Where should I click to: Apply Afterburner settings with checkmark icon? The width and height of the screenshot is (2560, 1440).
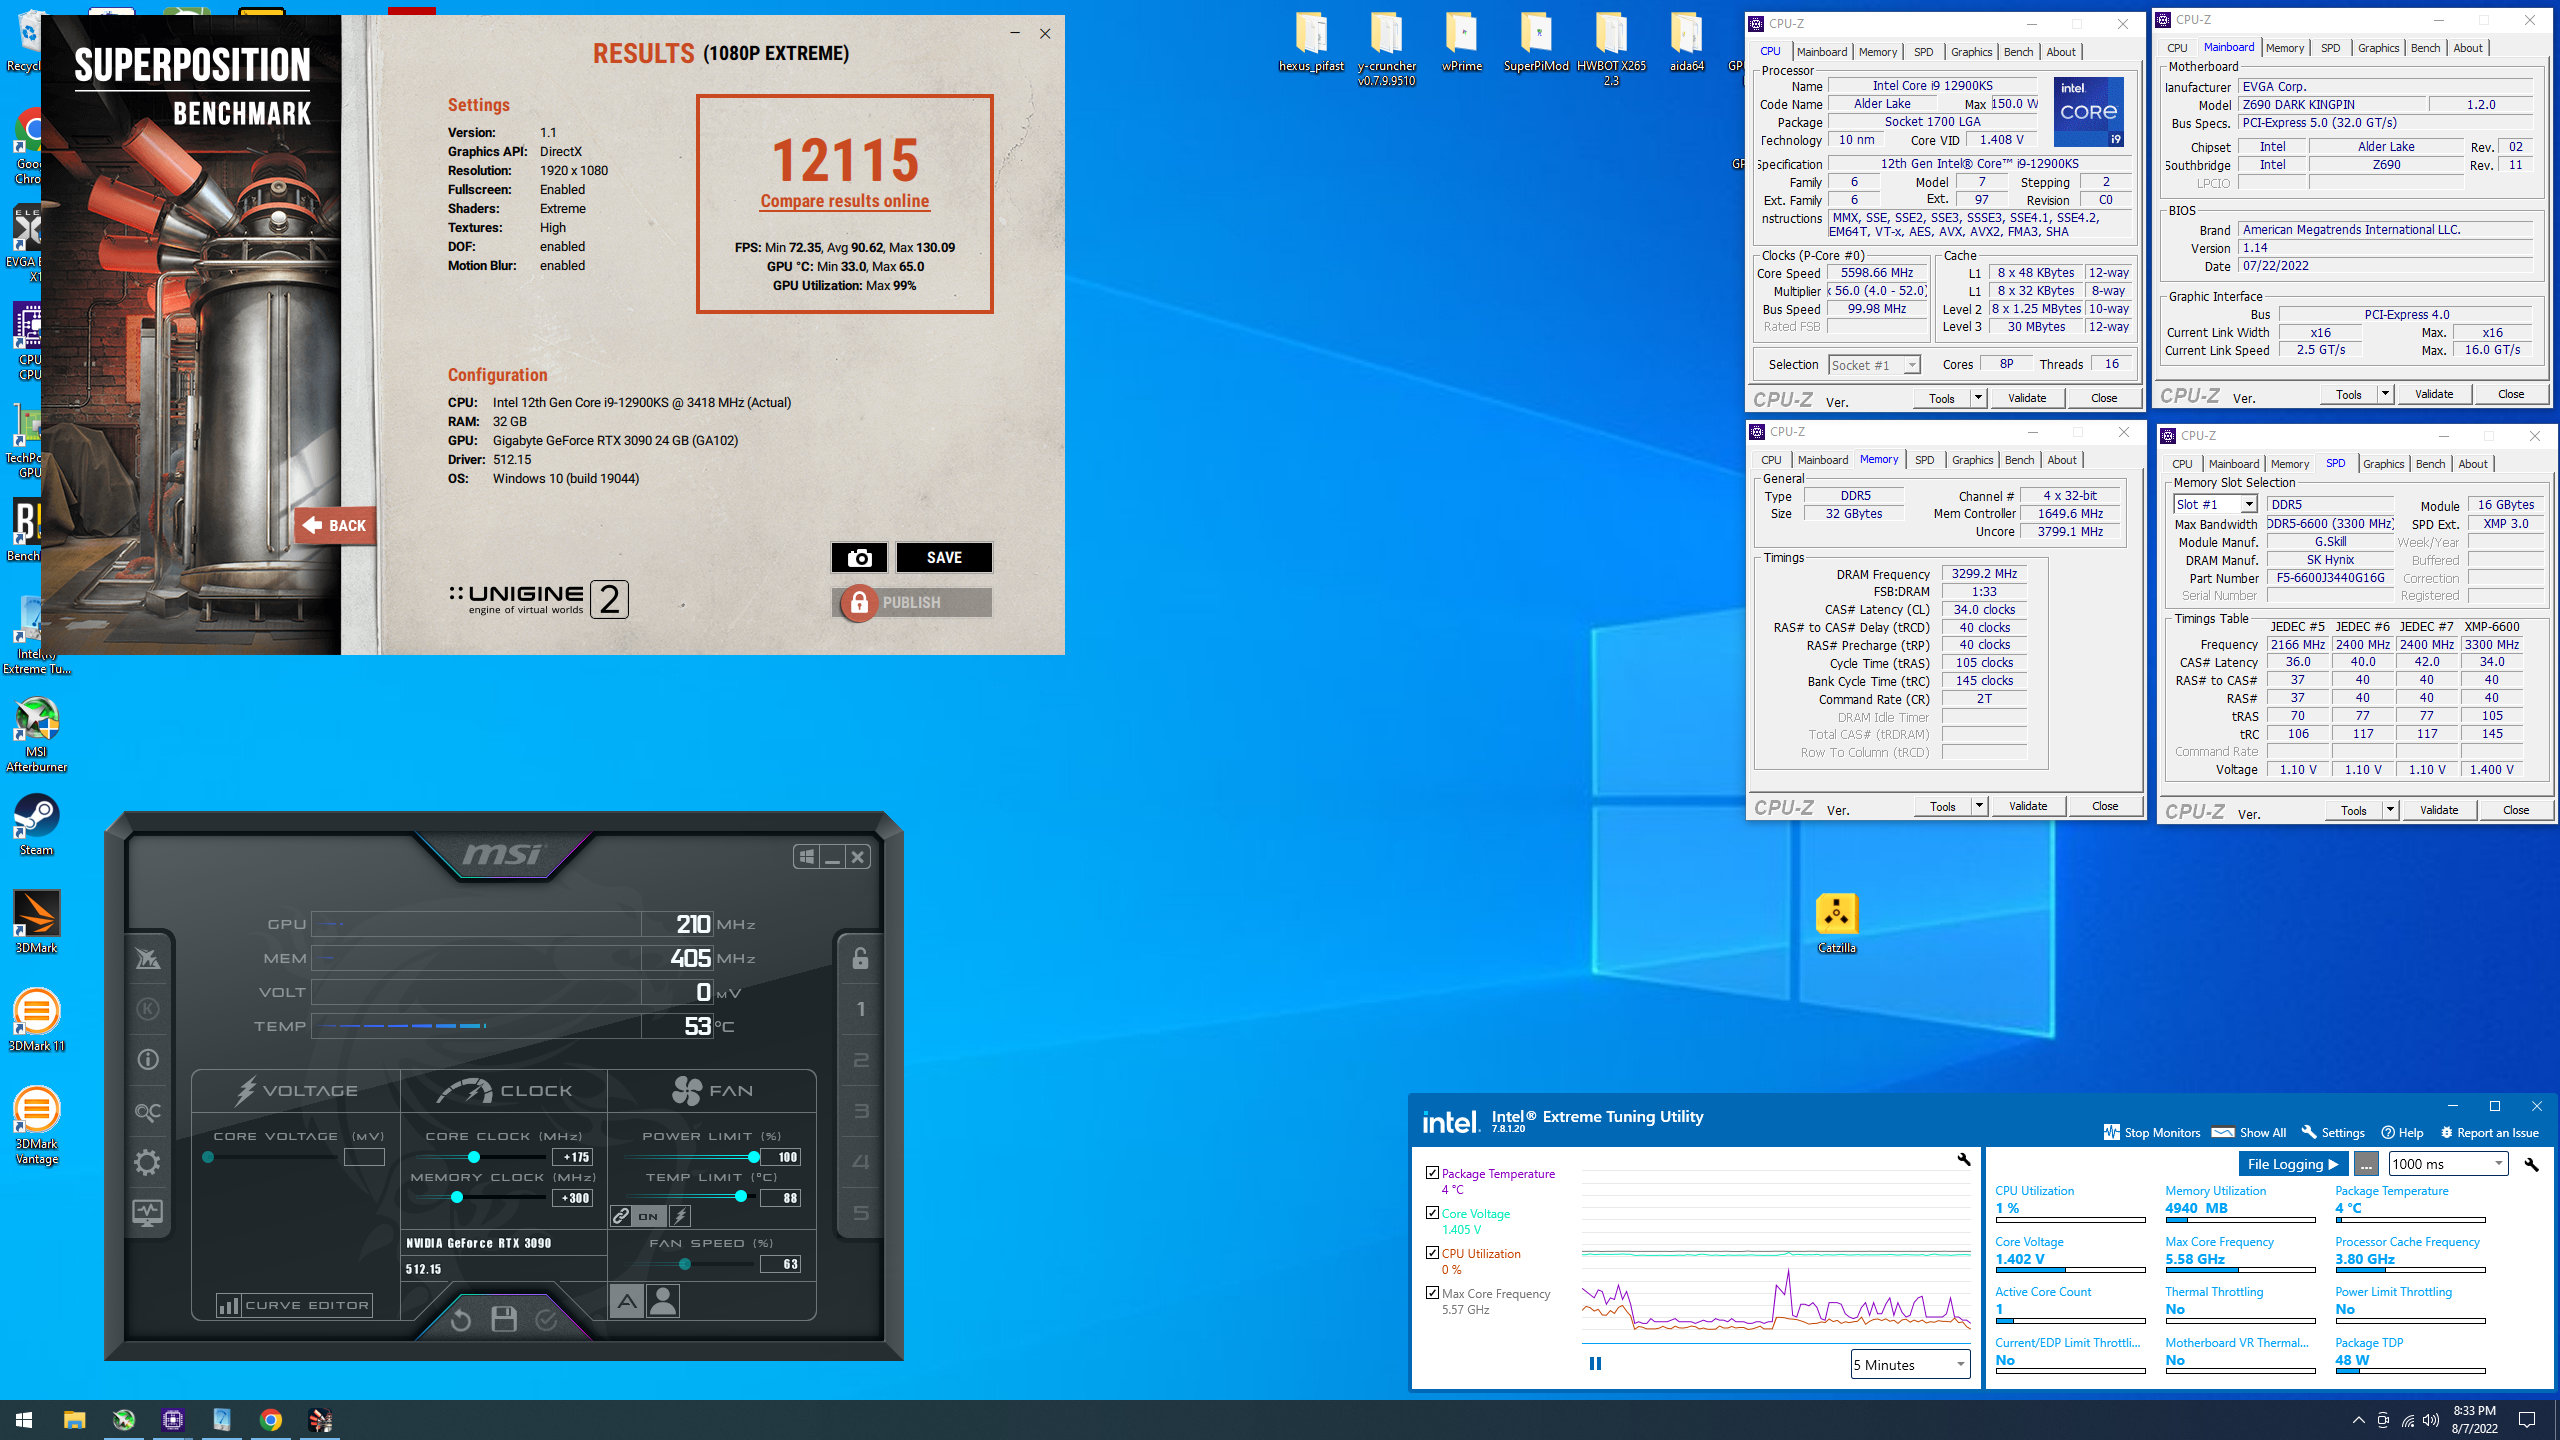546,1320
